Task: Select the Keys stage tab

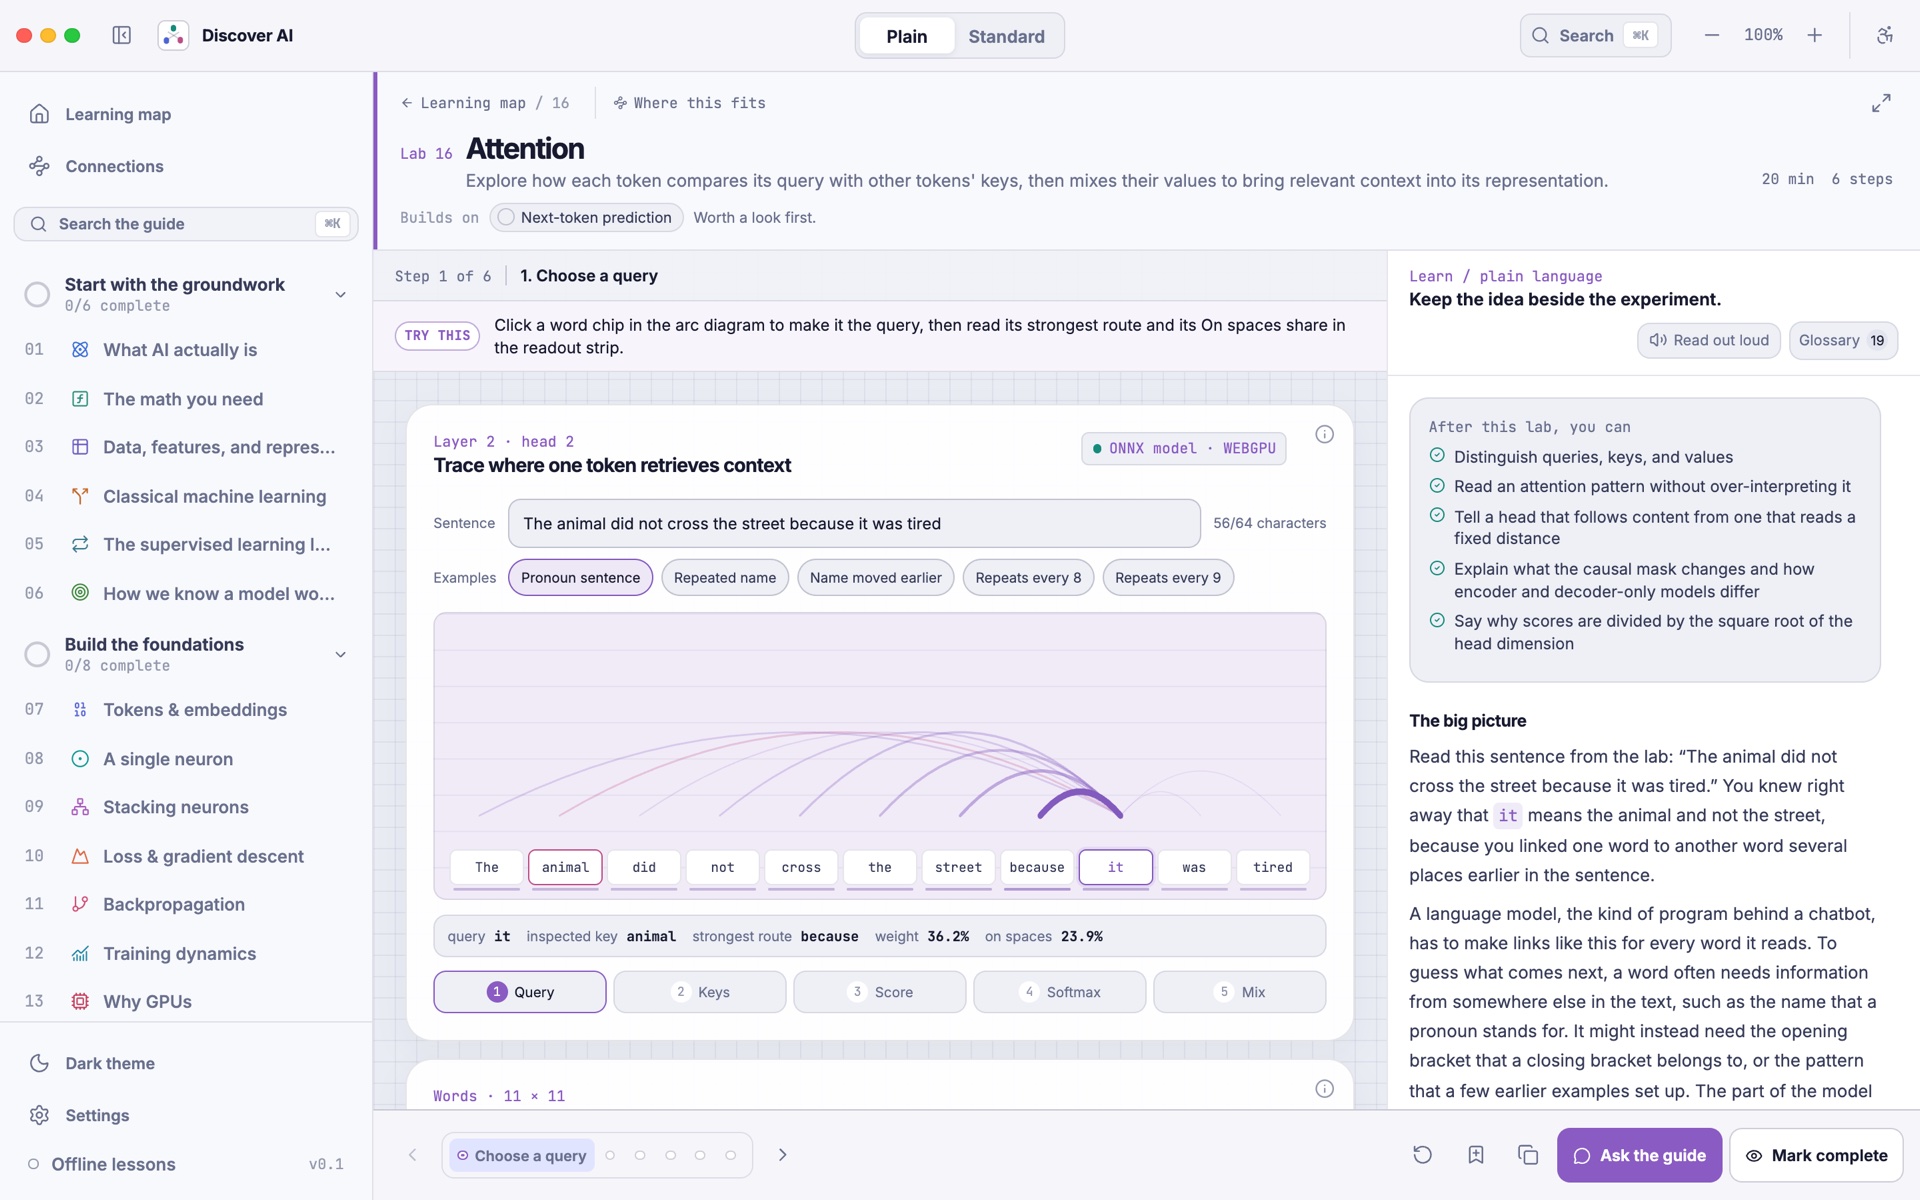Action: (x=700, y=992)
